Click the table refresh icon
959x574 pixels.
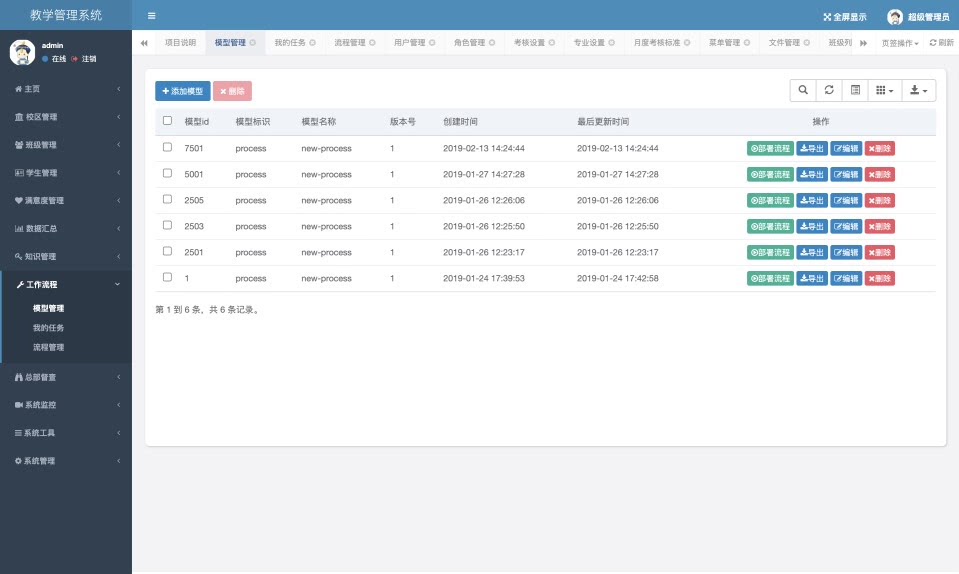(829, 91)
